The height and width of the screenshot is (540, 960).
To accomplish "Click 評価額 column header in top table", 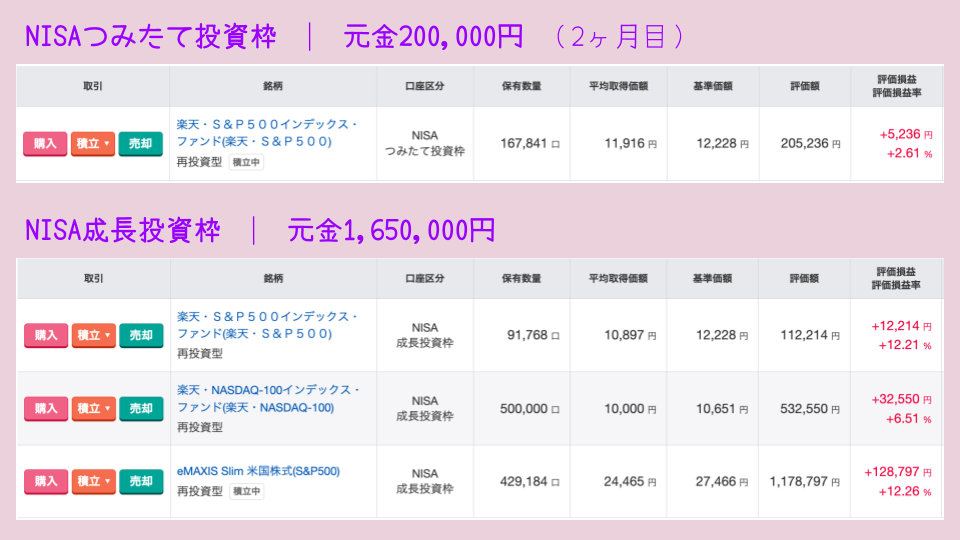I will point(804,86).
